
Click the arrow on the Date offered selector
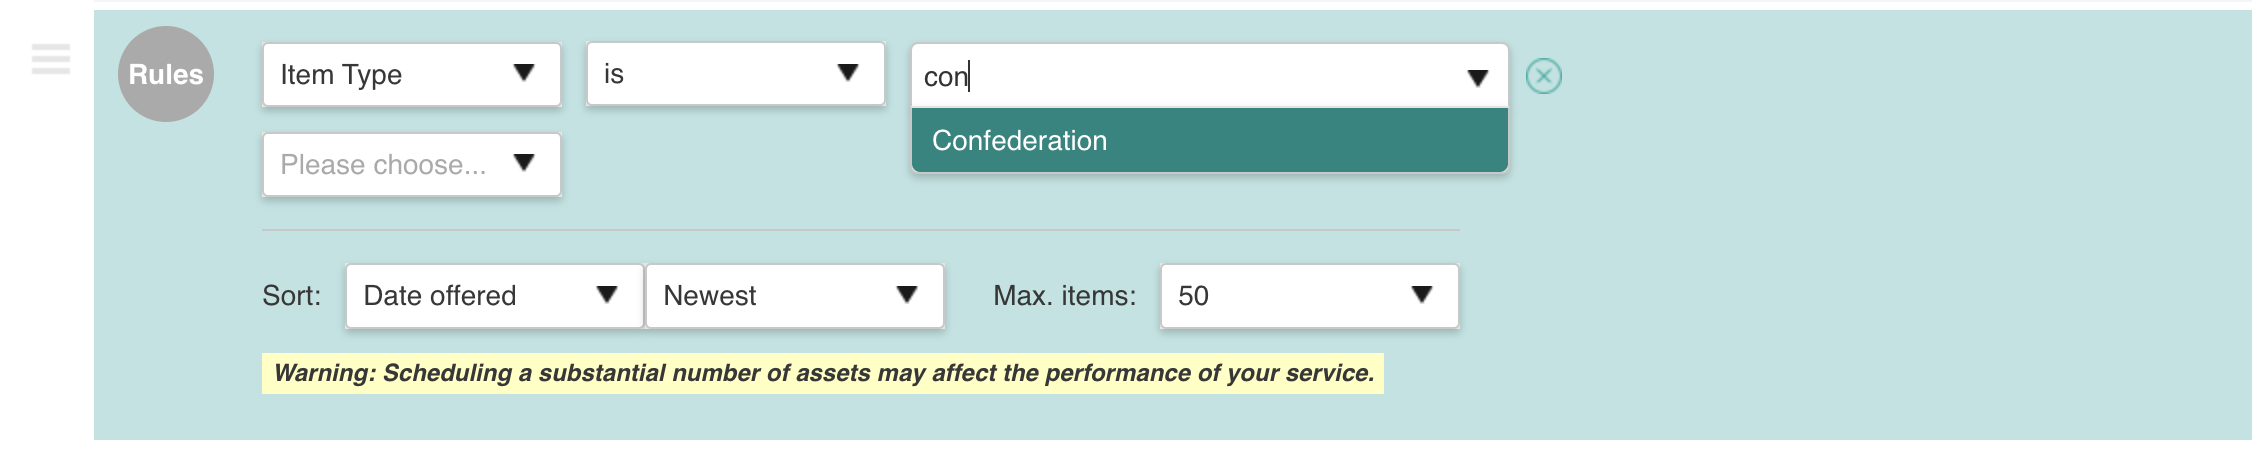(607, 294)
